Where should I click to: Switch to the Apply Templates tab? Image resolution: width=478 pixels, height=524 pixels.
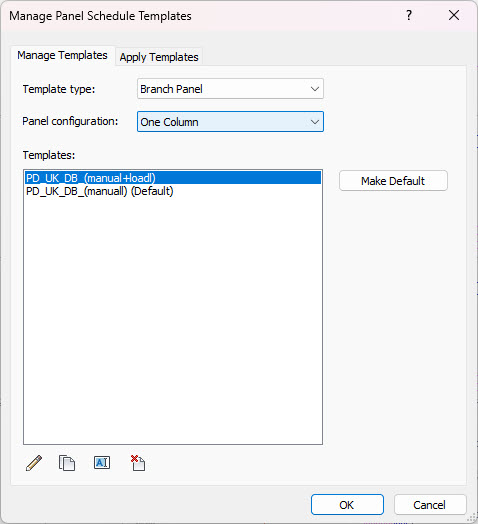159,57
